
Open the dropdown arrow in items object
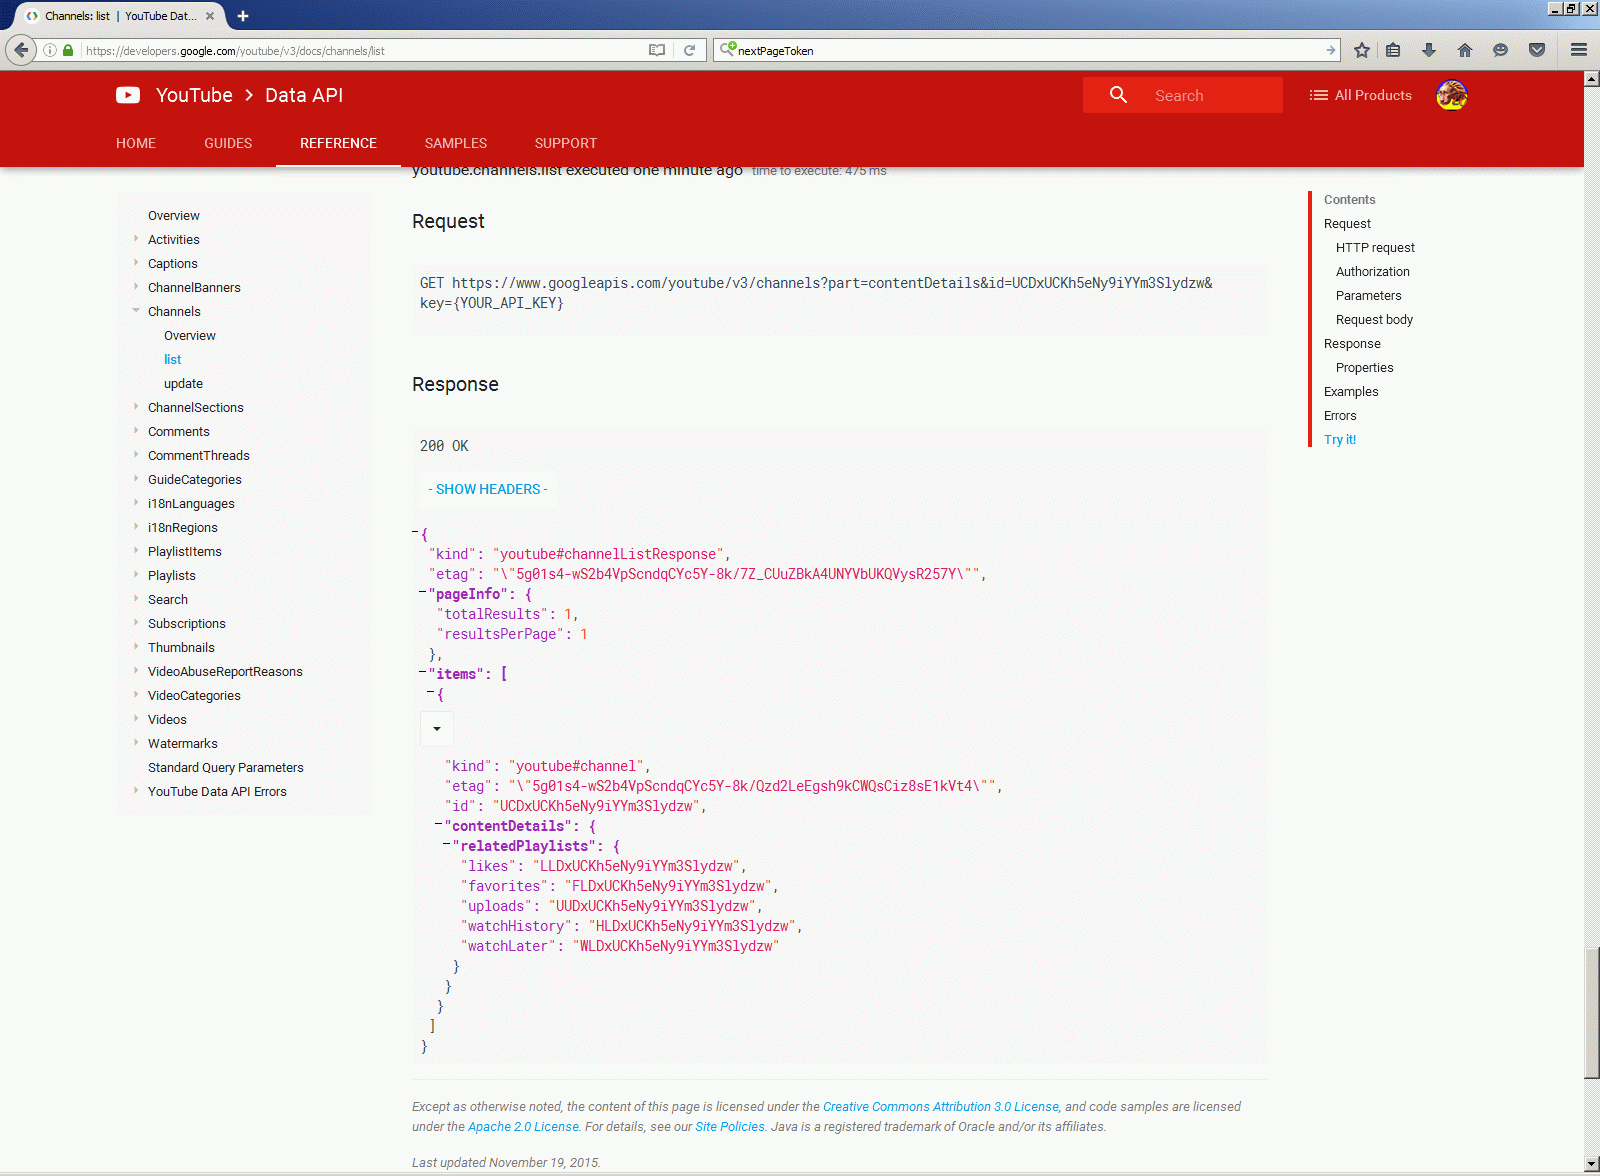coord(437,729)
